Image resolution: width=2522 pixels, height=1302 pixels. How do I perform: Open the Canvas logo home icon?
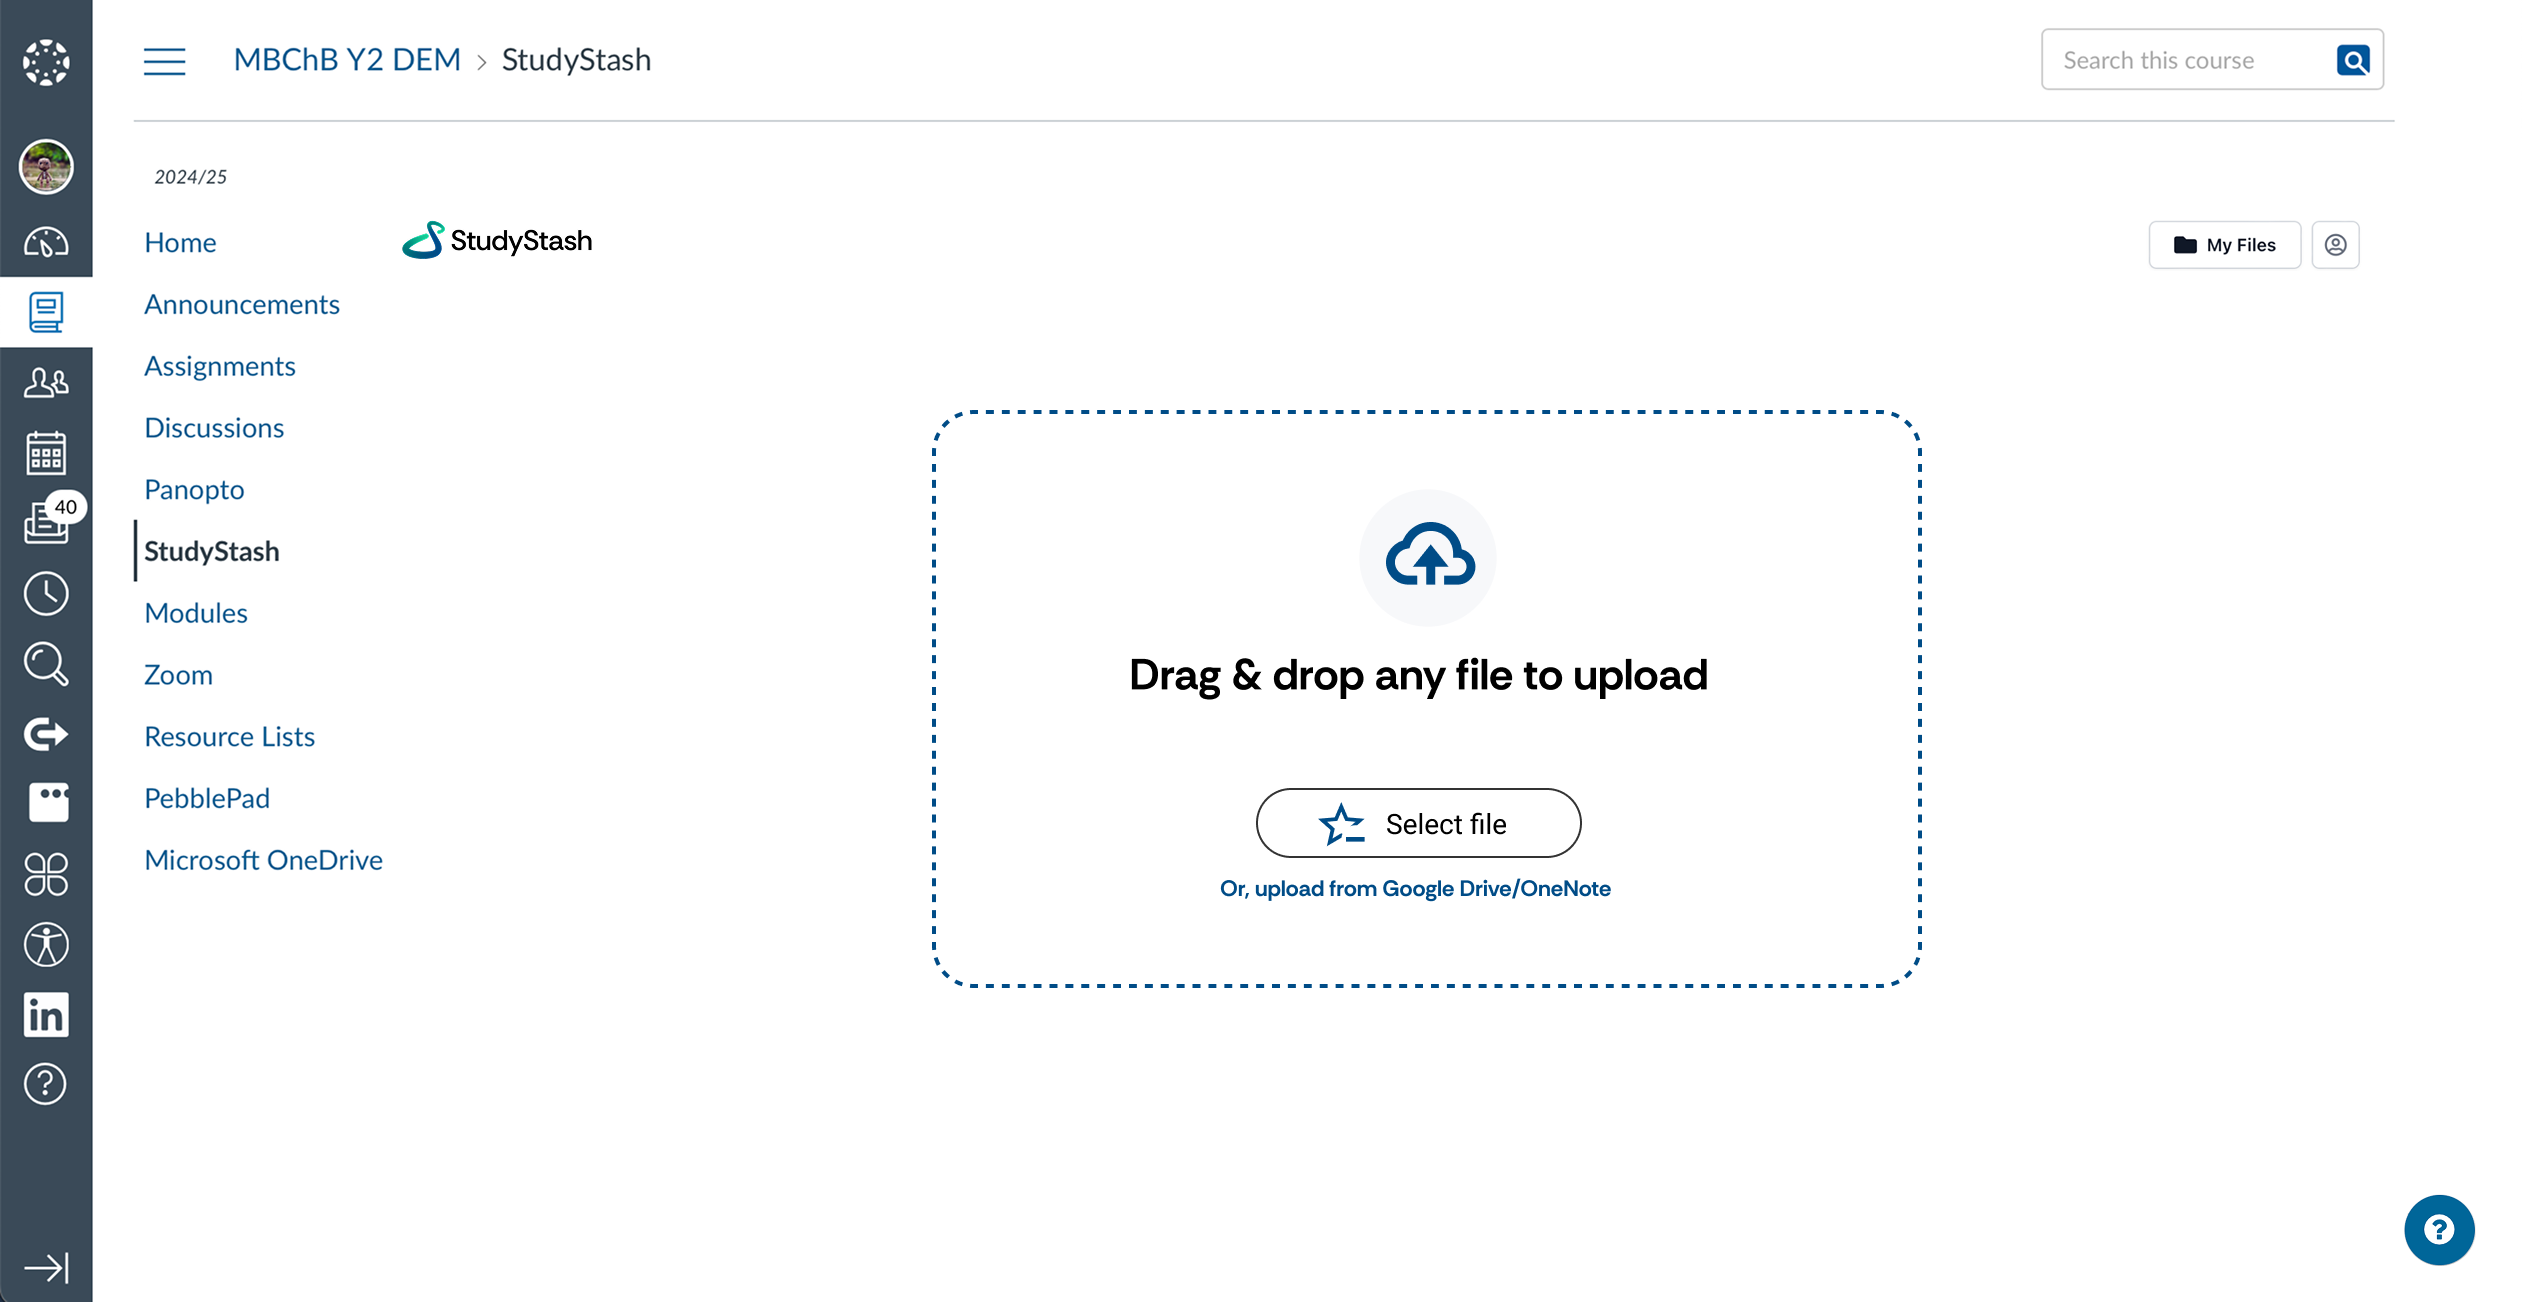click(x=46, y=62)
